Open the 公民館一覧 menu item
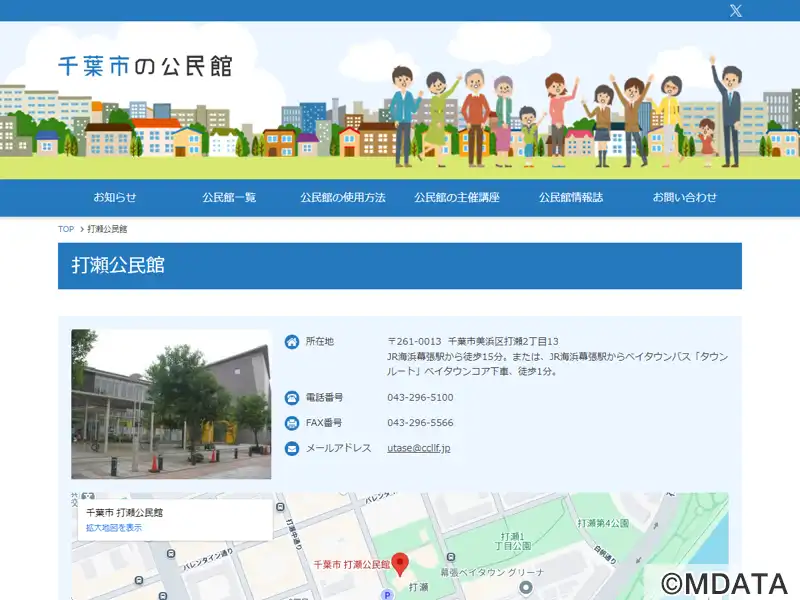800x600 pixels. point(229,197)
